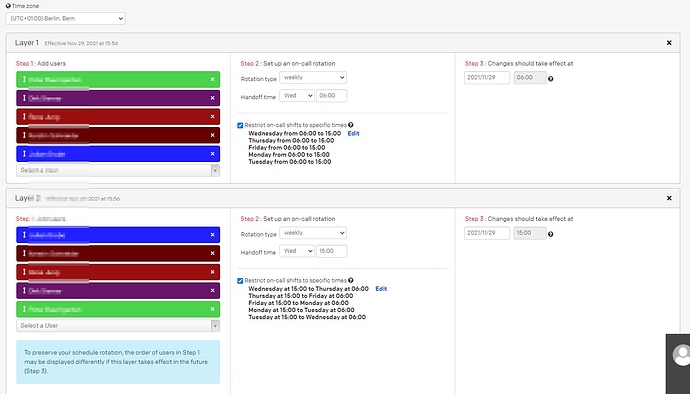The image size is (690, 394).
Task: Edit Layer 1 shift restrictions
Action: coord(353,133)
